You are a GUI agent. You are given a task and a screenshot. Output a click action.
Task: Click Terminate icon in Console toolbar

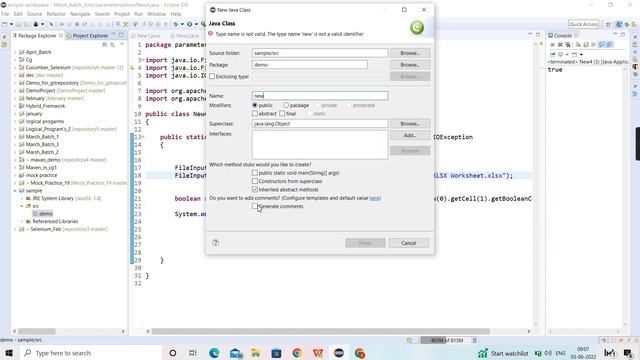[x=552, y=44]
